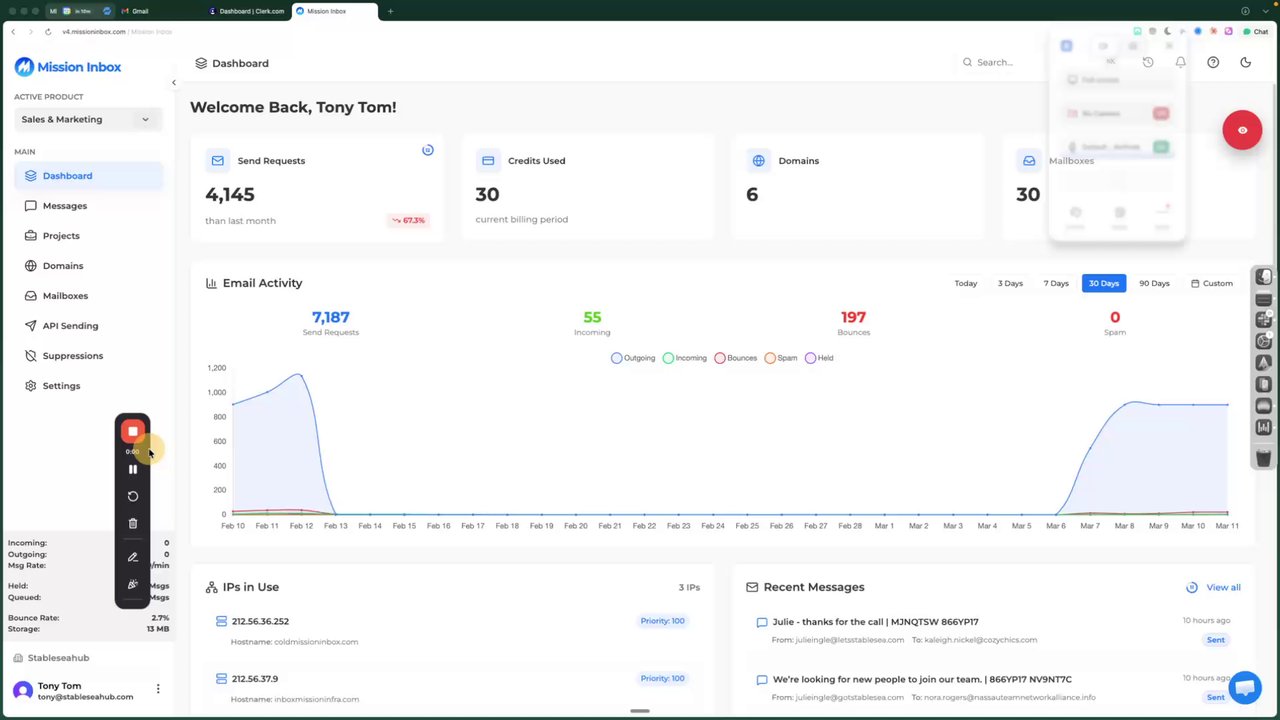Open the Tony Tom user options menu
1280x720 pixels.
[157, 689]
